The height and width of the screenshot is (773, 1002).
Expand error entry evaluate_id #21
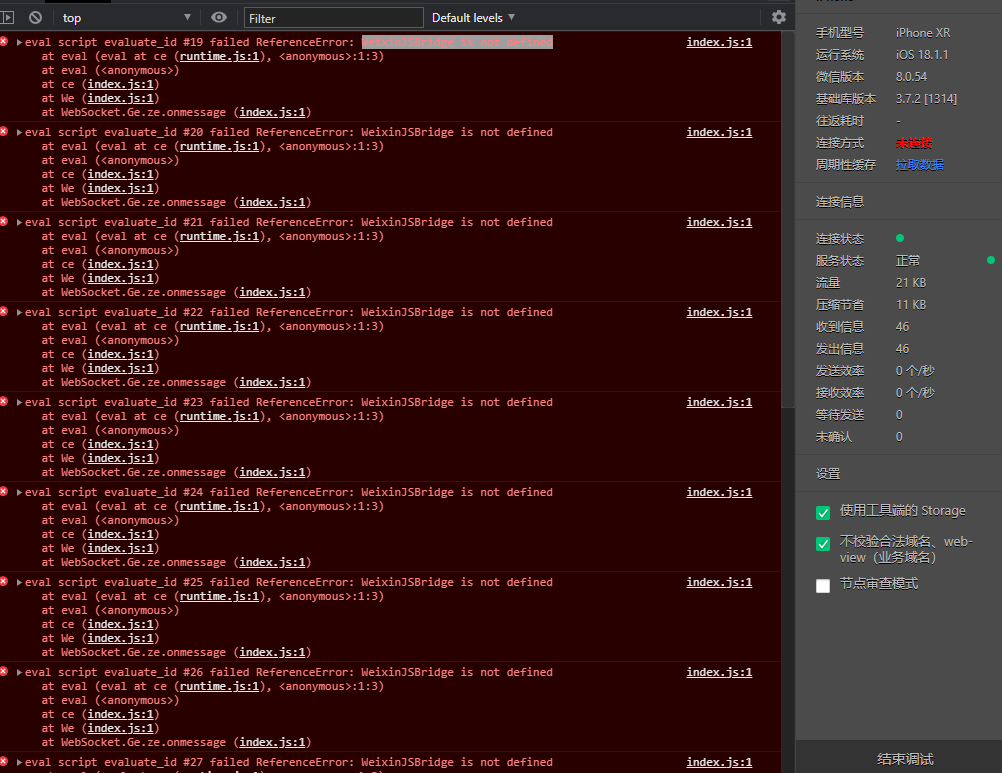coord(20,222)
